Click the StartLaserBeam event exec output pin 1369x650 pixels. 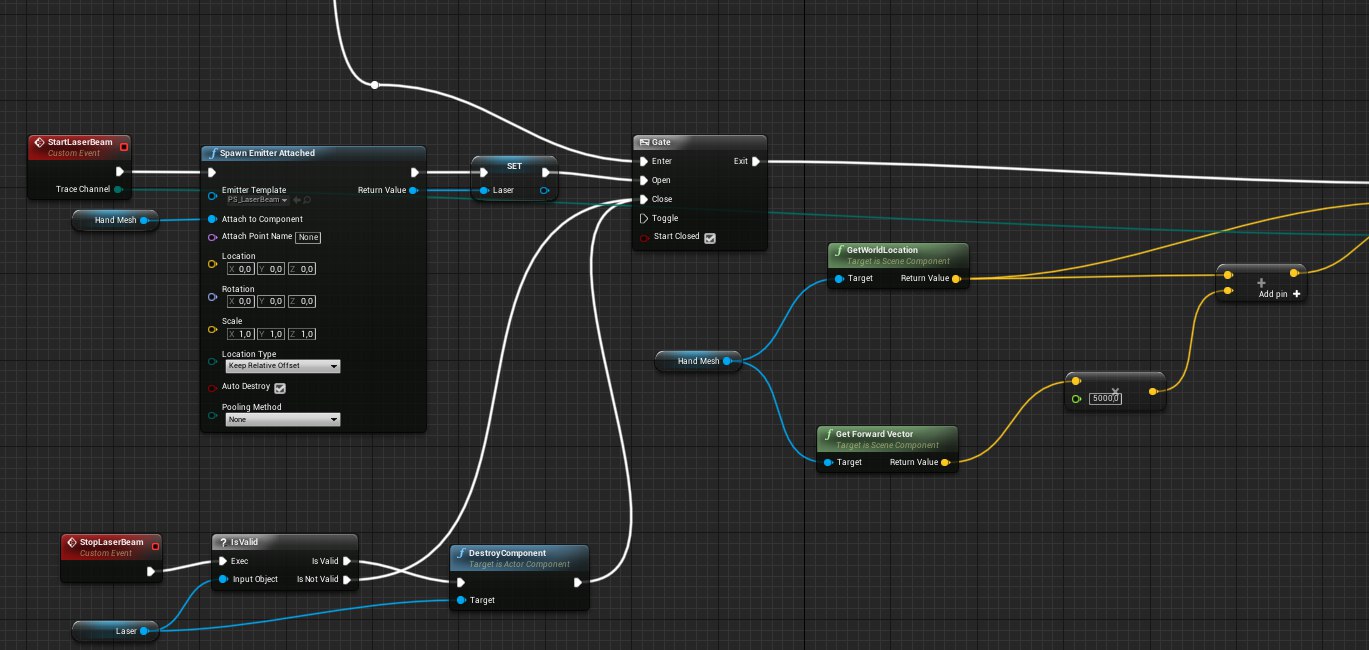coord(120,171)
